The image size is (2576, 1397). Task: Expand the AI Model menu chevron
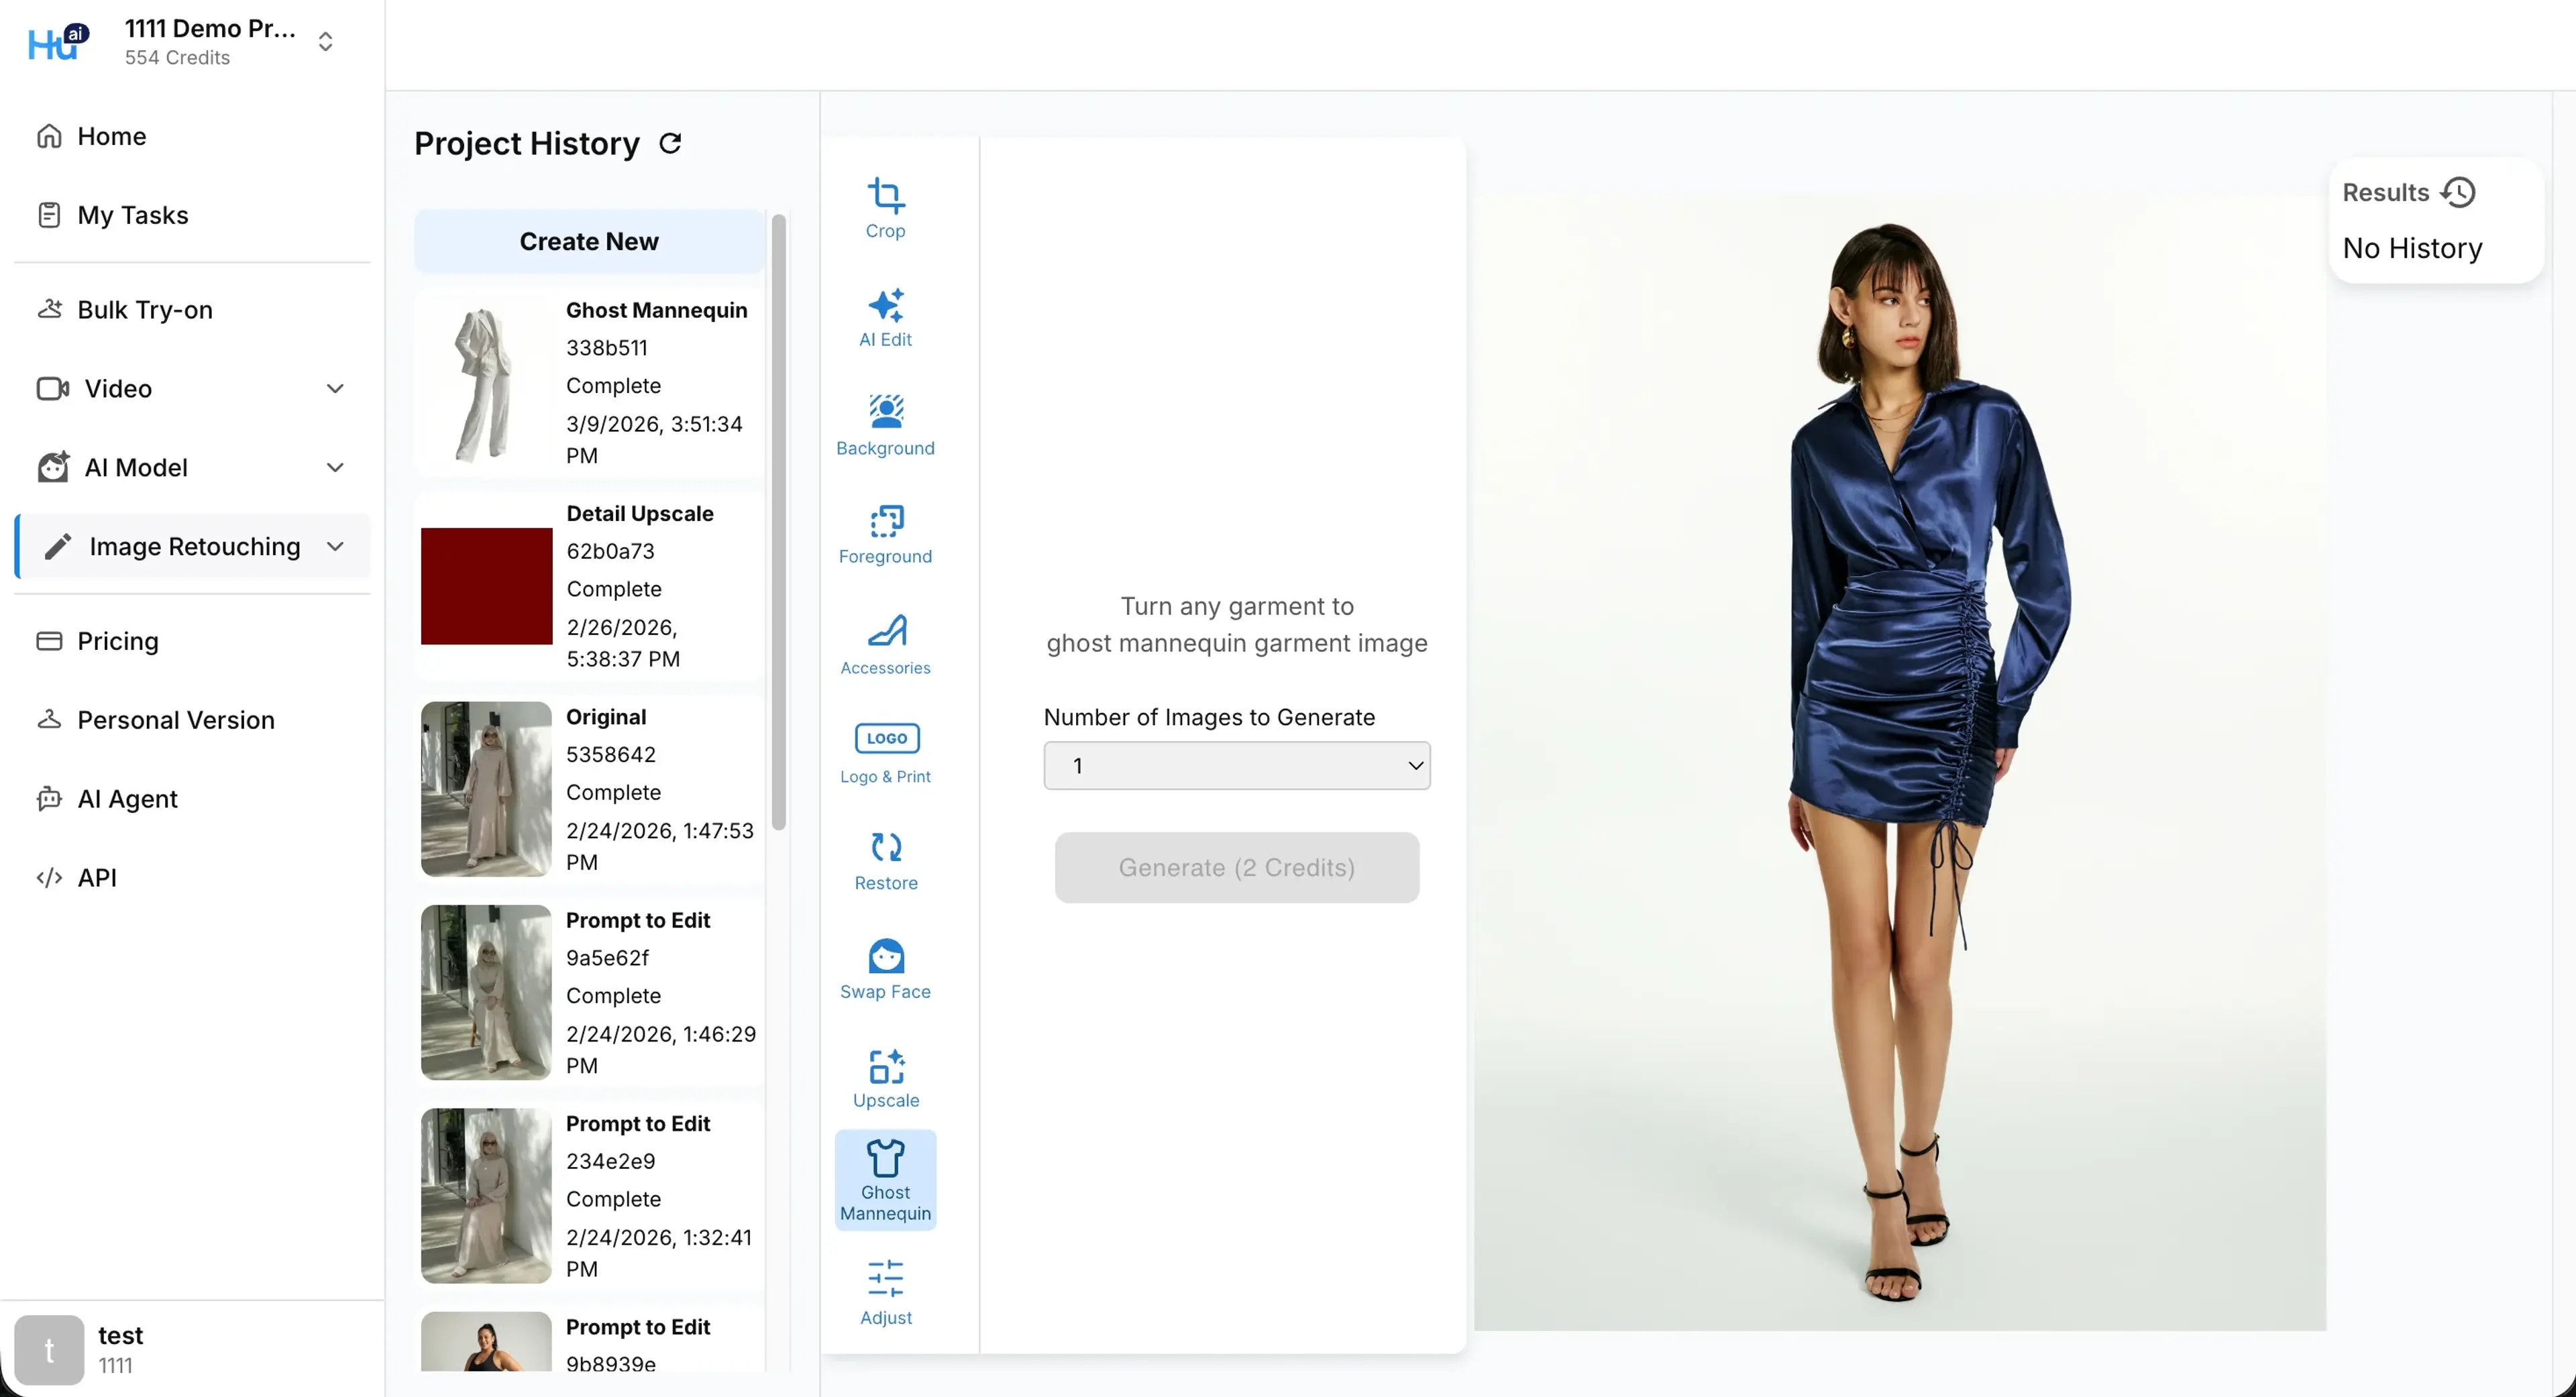point(335,468)
